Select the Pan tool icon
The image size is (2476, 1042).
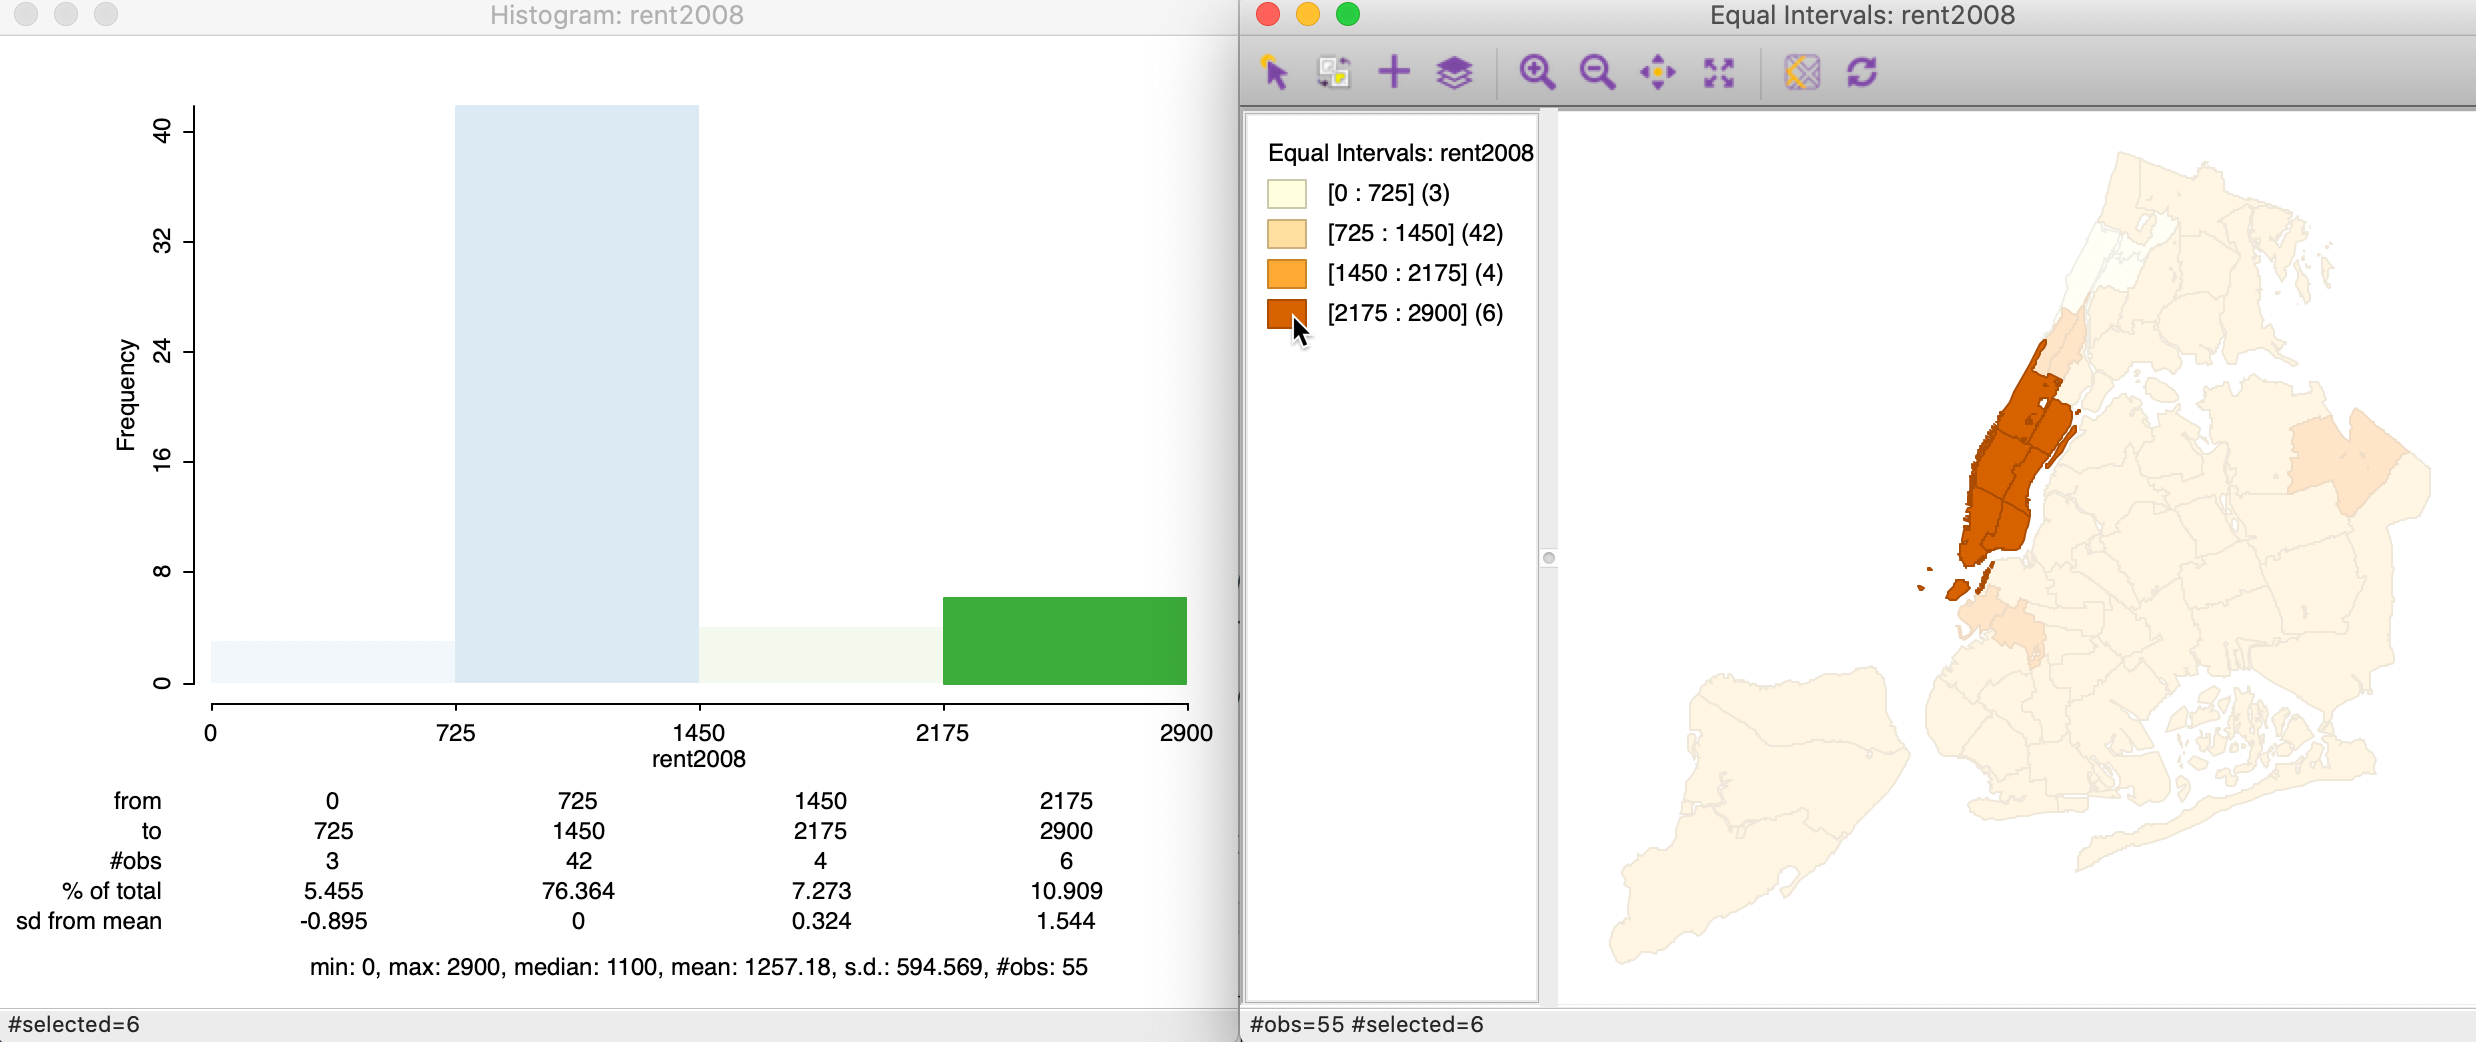click(x=1658, y=72)
